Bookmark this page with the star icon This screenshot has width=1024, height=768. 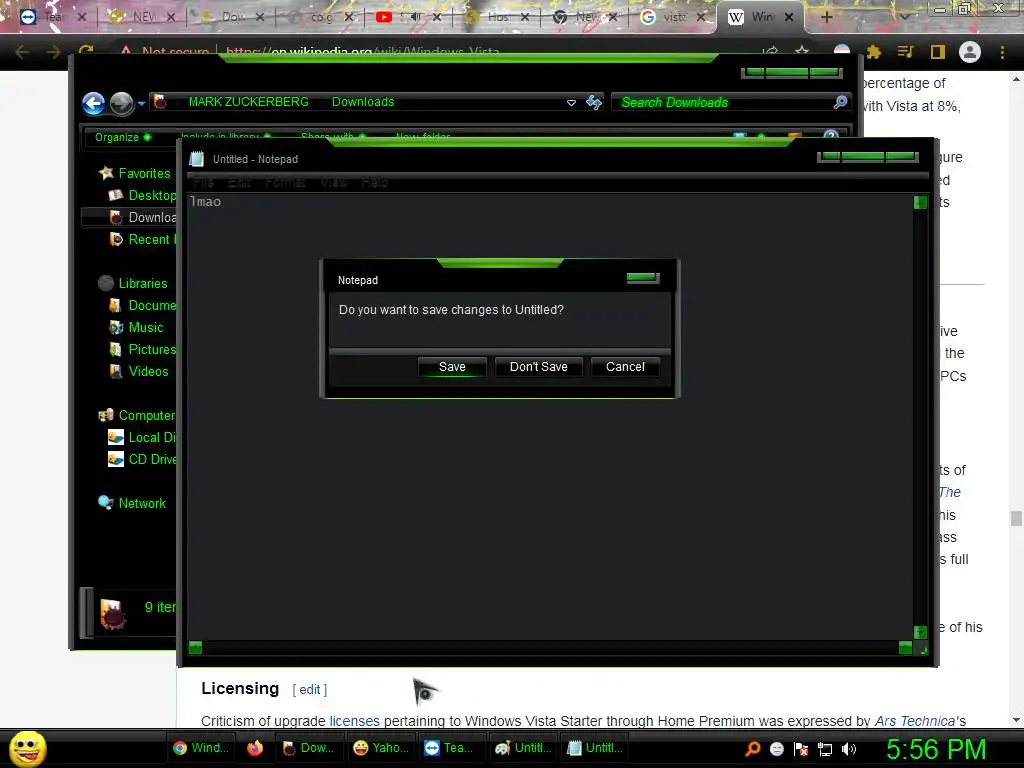802,52
